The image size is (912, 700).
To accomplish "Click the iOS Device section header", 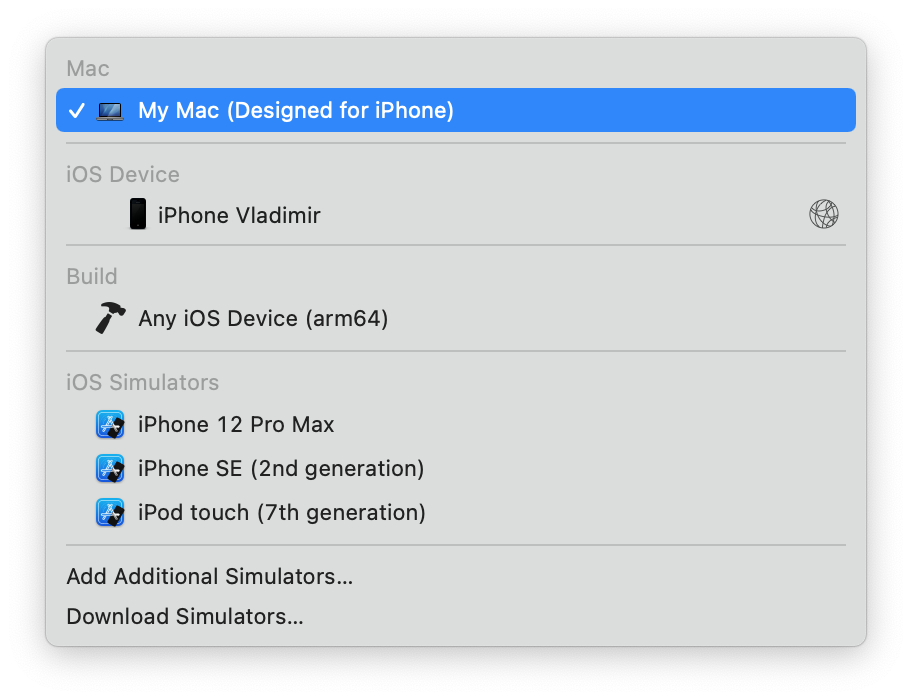I will pyautogui.click(x=123, y=175).
